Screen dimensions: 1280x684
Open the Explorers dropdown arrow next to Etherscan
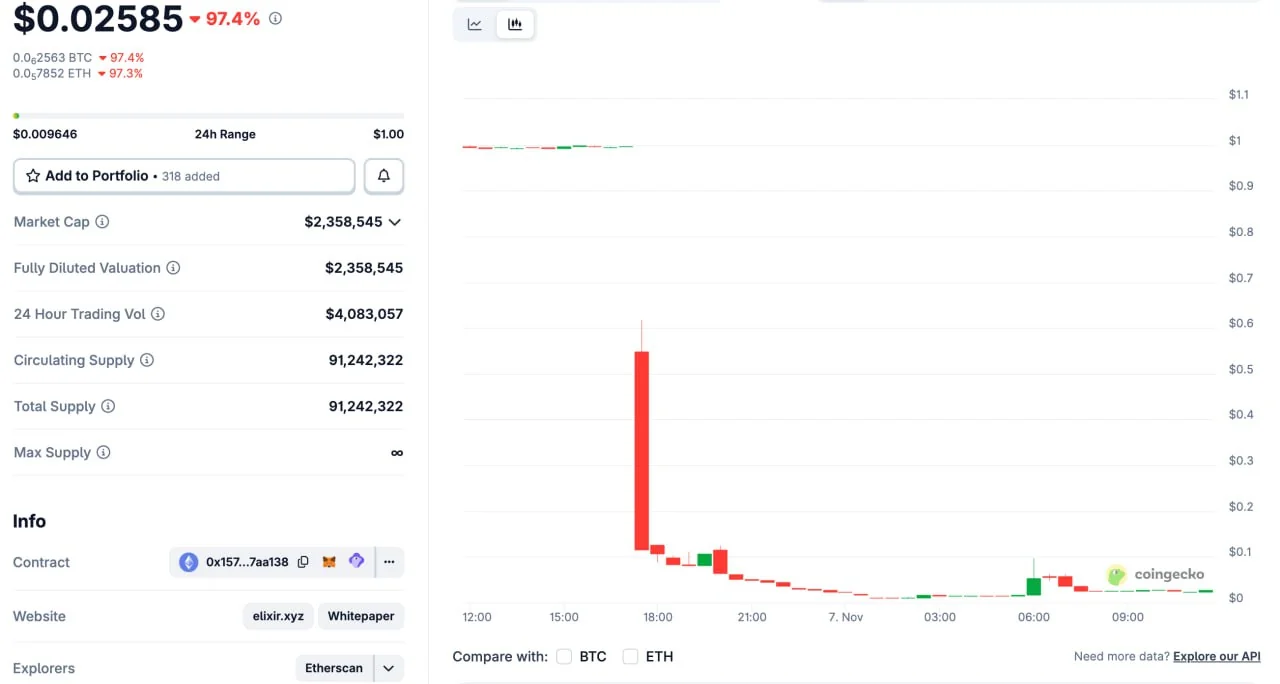(x=389, y=668)
